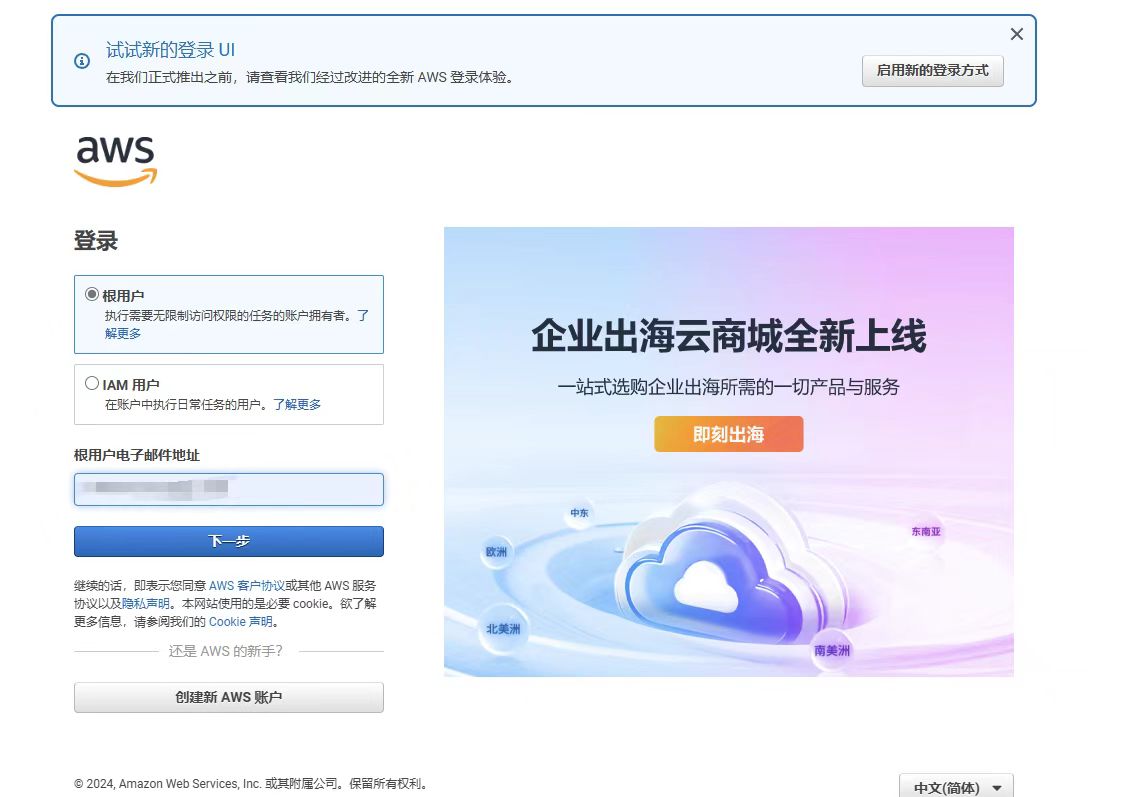Click the 南美洲 bubble in promo image
The height and width of the screenshot is (797, 1140).
click(x=832, y=650)
